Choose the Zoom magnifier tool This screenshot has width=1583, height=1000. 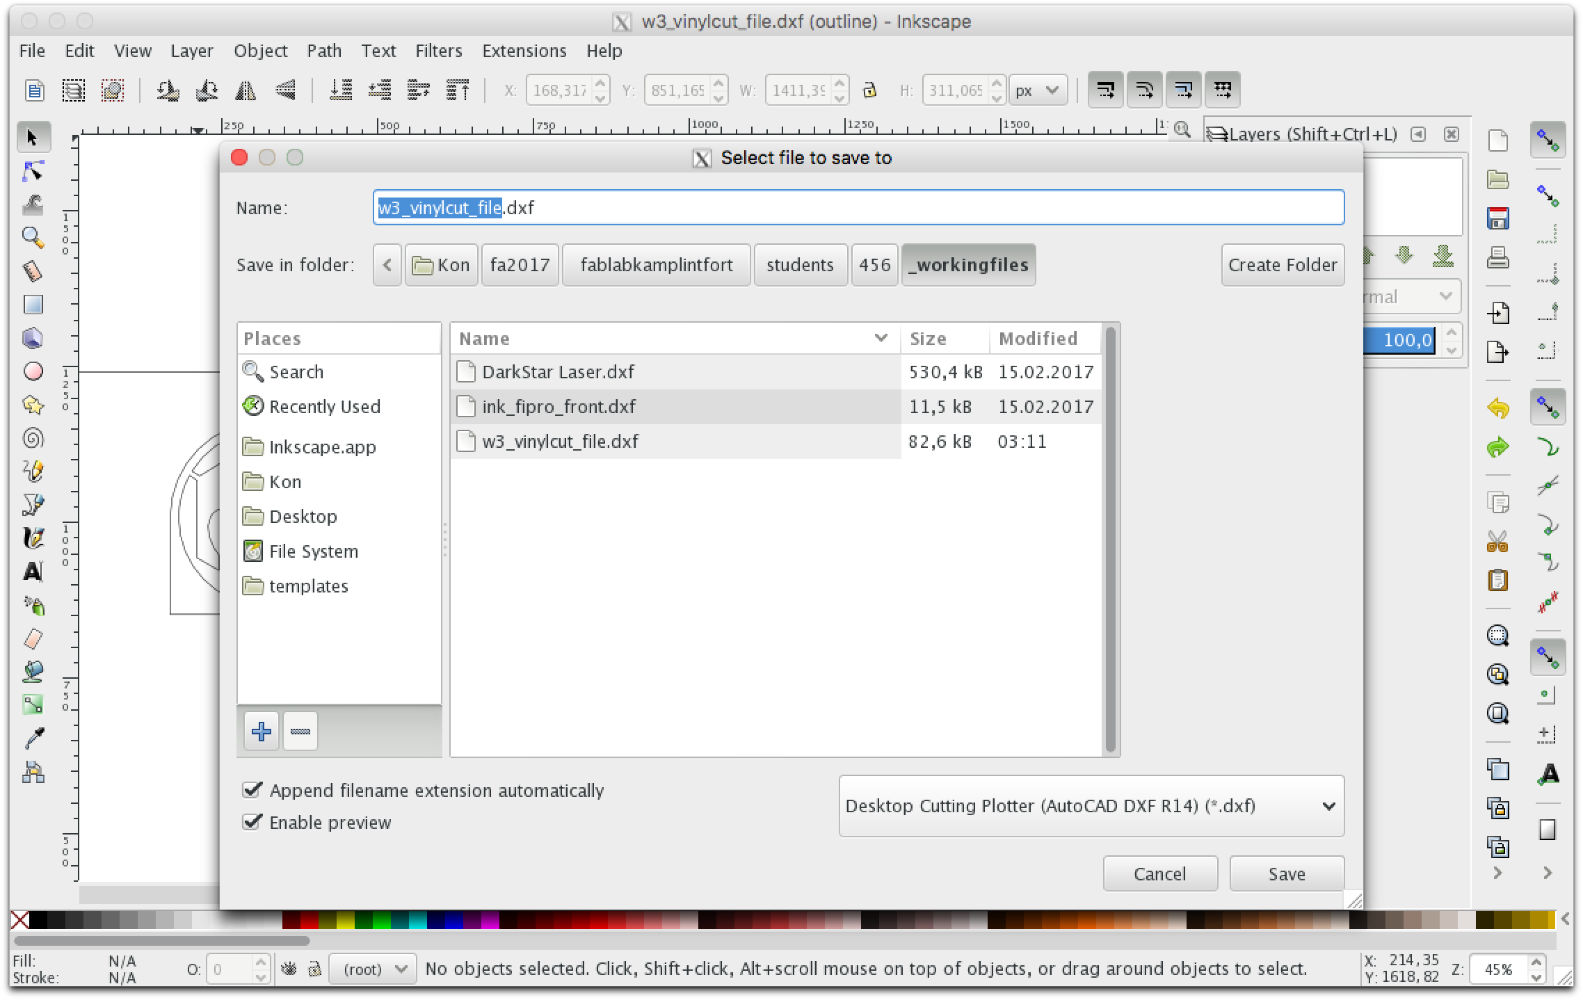[33, 237]
